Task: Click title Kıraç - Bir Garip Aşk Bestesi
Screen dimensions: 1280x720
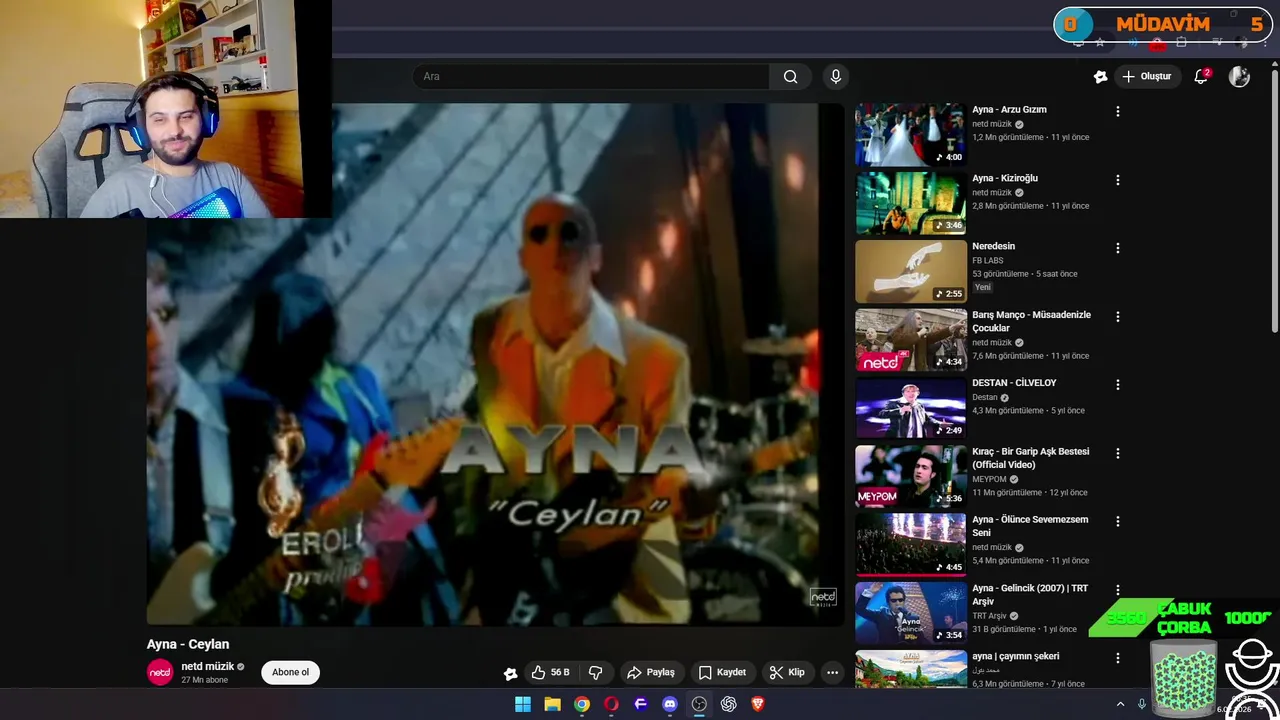Action: coord(1030,458)
